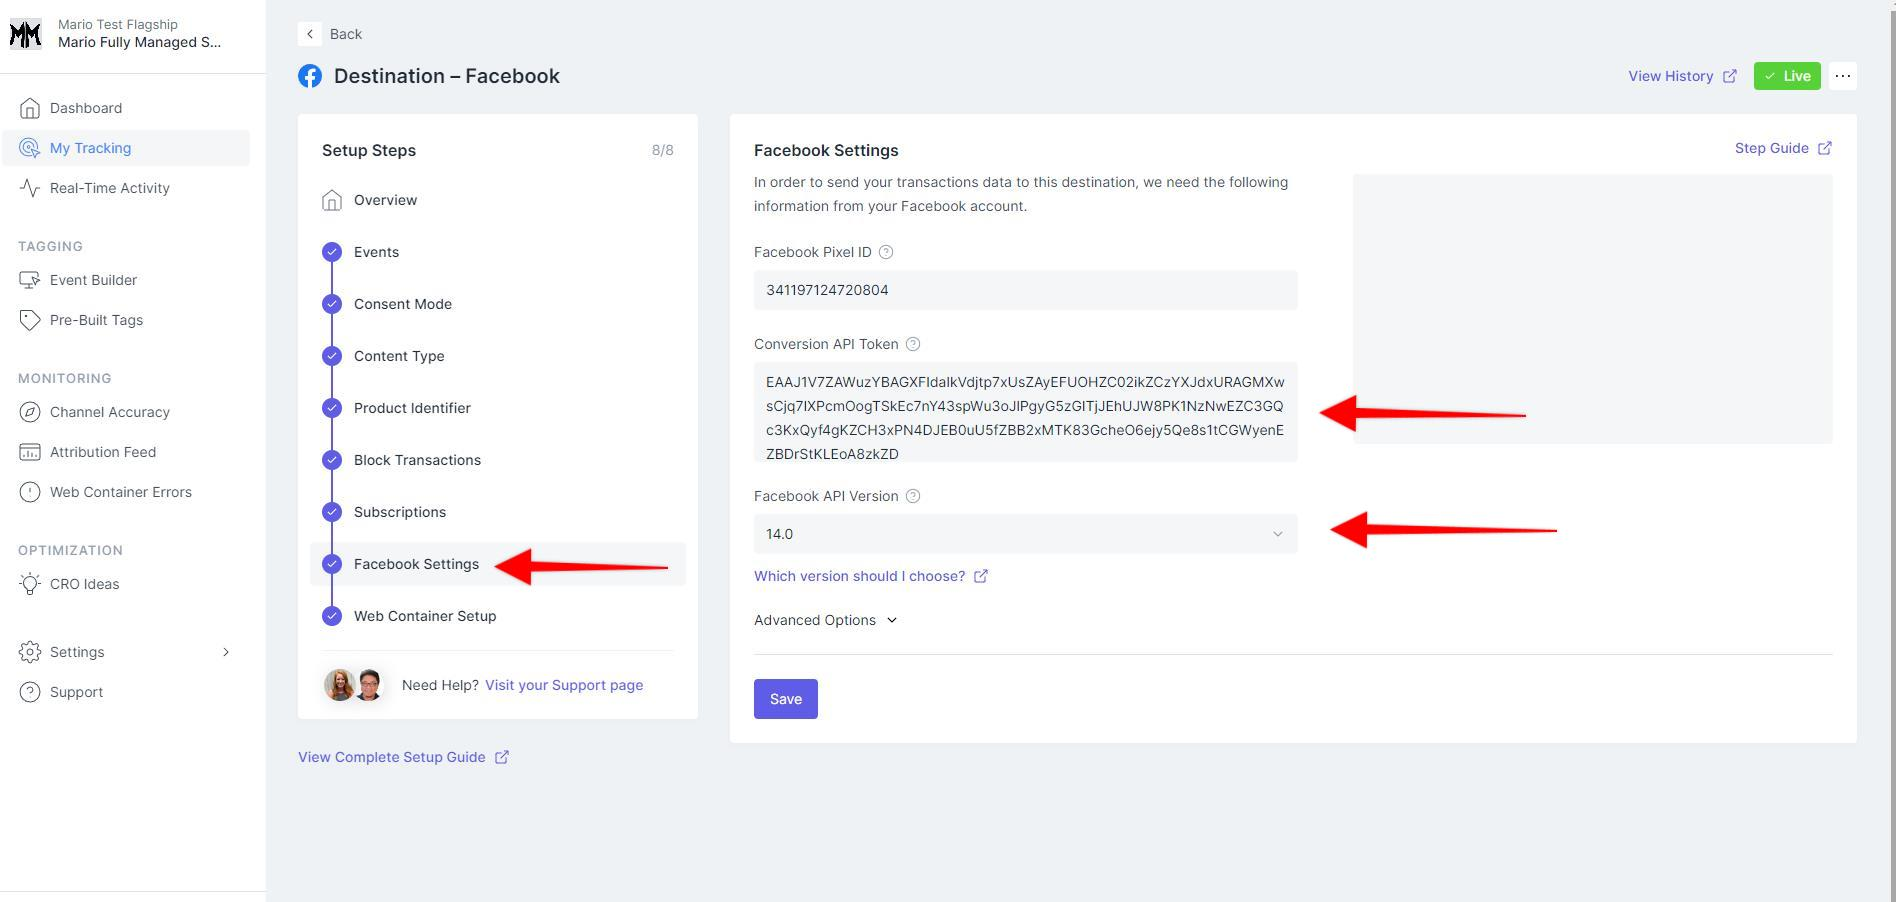
Task: Save the Facebook settings
Action: click(785, 698)
